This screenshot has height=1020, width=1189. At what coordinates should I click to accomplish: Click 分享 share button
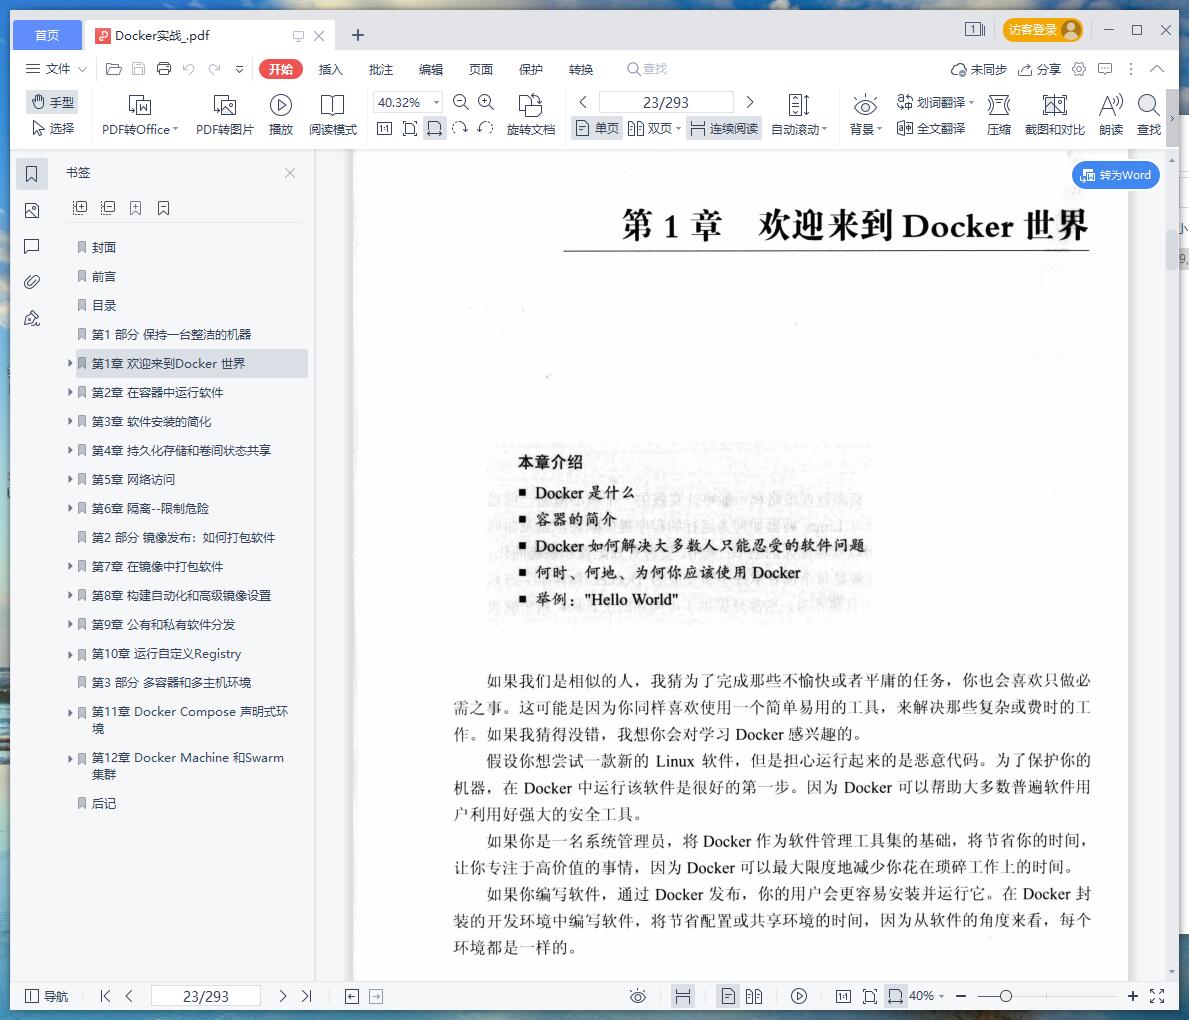coord(1040,69)
